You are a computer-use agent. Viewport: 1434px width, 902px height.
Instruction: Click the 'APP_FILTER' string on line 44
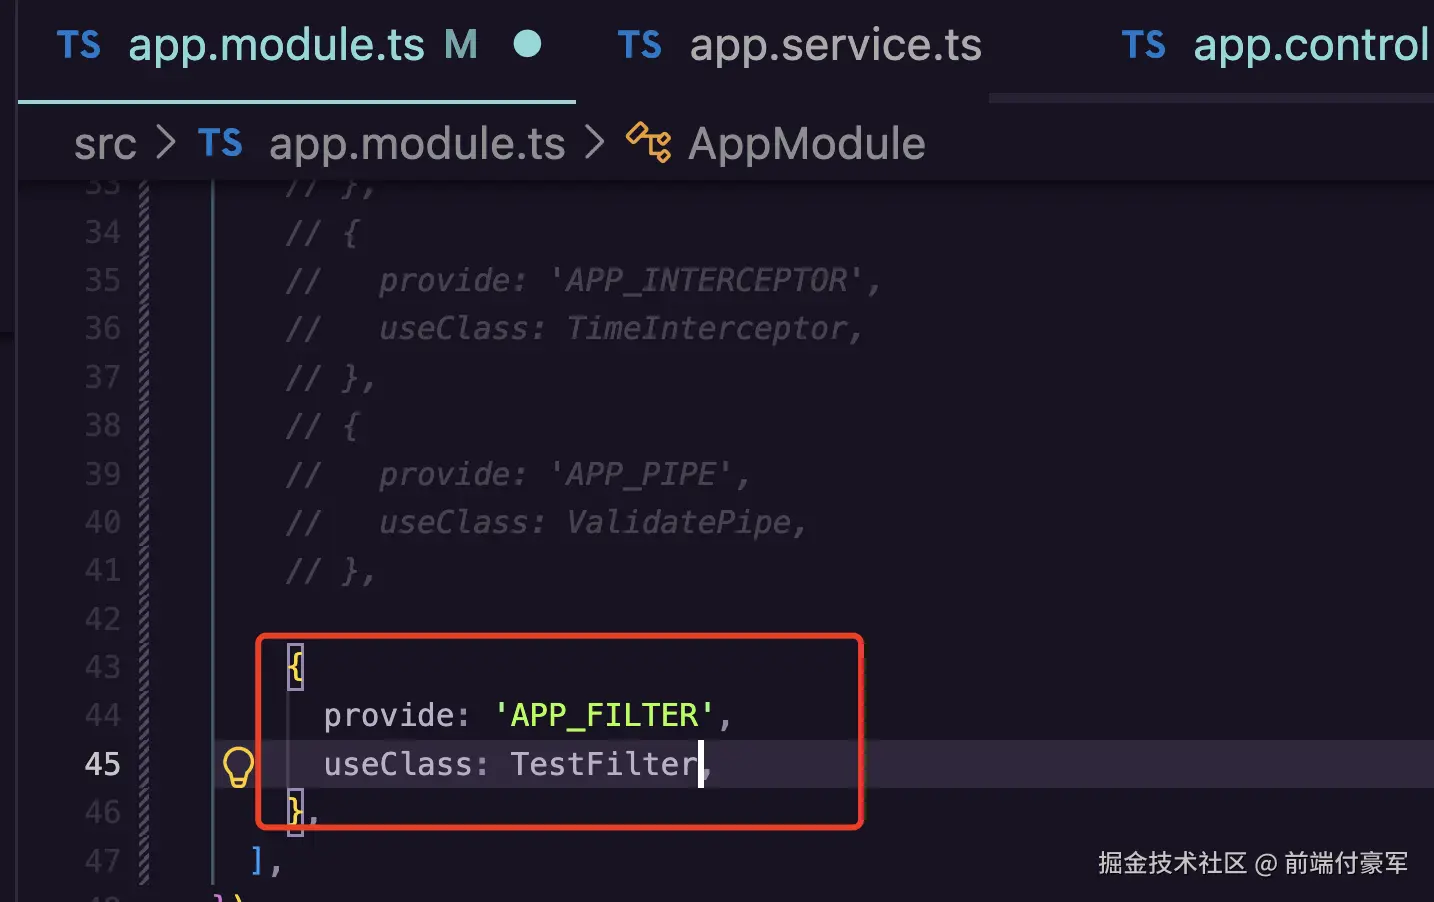(x=604, y=715)
